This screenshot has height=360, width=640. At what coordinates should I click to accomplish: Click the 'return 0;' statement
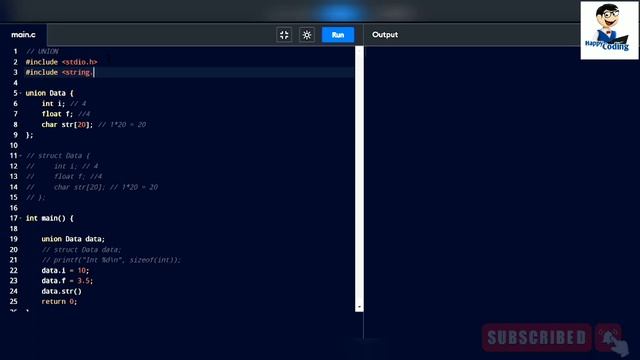pyautogui.click(x=59, y=302)
